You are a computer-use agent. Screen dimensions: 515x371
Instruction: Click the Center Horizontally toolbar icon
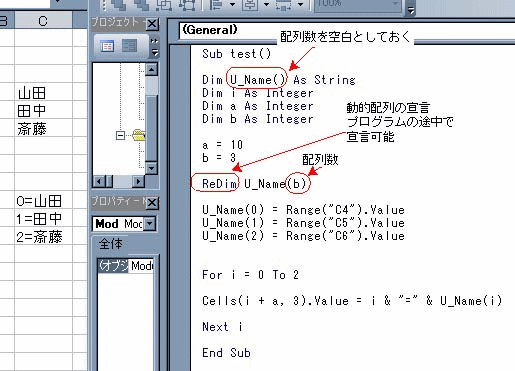[x=250, y=5]
